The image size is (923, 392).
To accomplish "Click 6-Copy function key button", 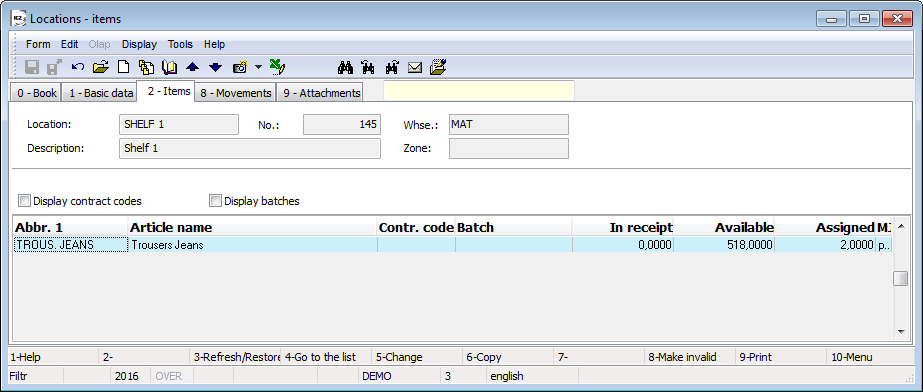I will pos(509,357).
